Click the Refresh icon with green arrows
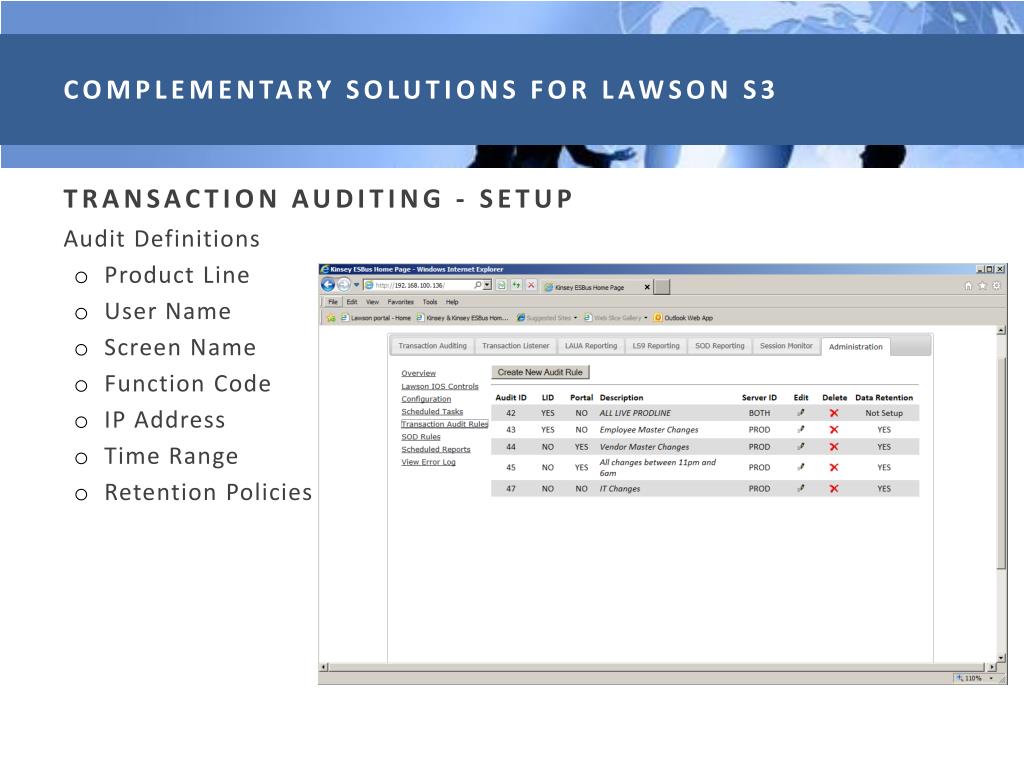This screenshot has height=768, width=1024. pyautogui.click(x=517, y=285)
